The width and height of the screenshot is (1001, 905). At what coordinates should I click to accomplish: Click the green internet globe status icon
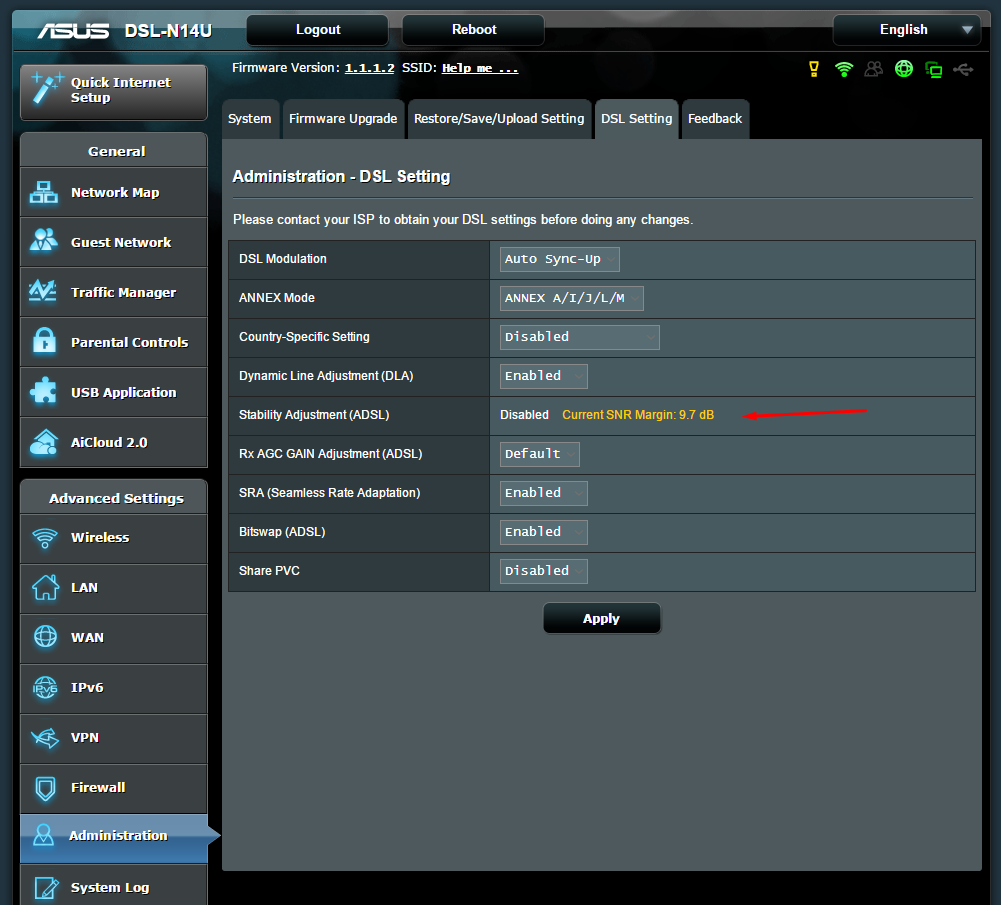click(904, 69)
